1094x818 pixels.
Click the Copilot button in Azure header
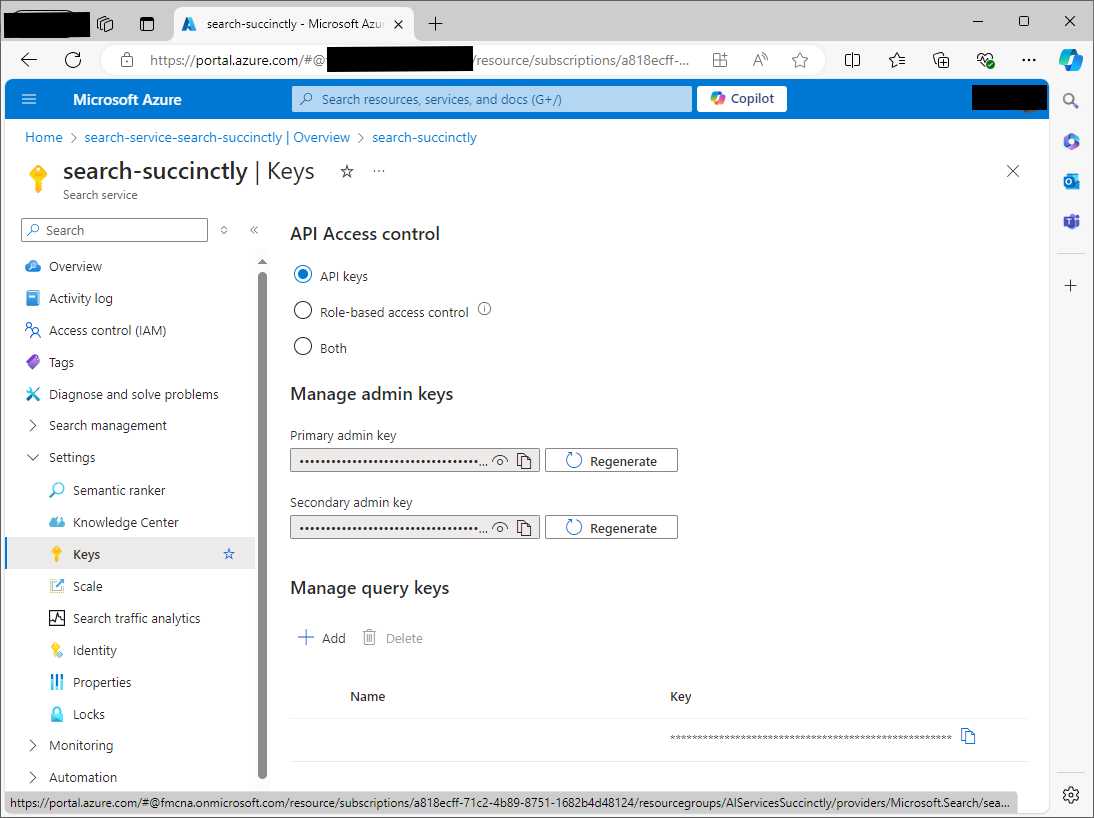click(742, 99)
